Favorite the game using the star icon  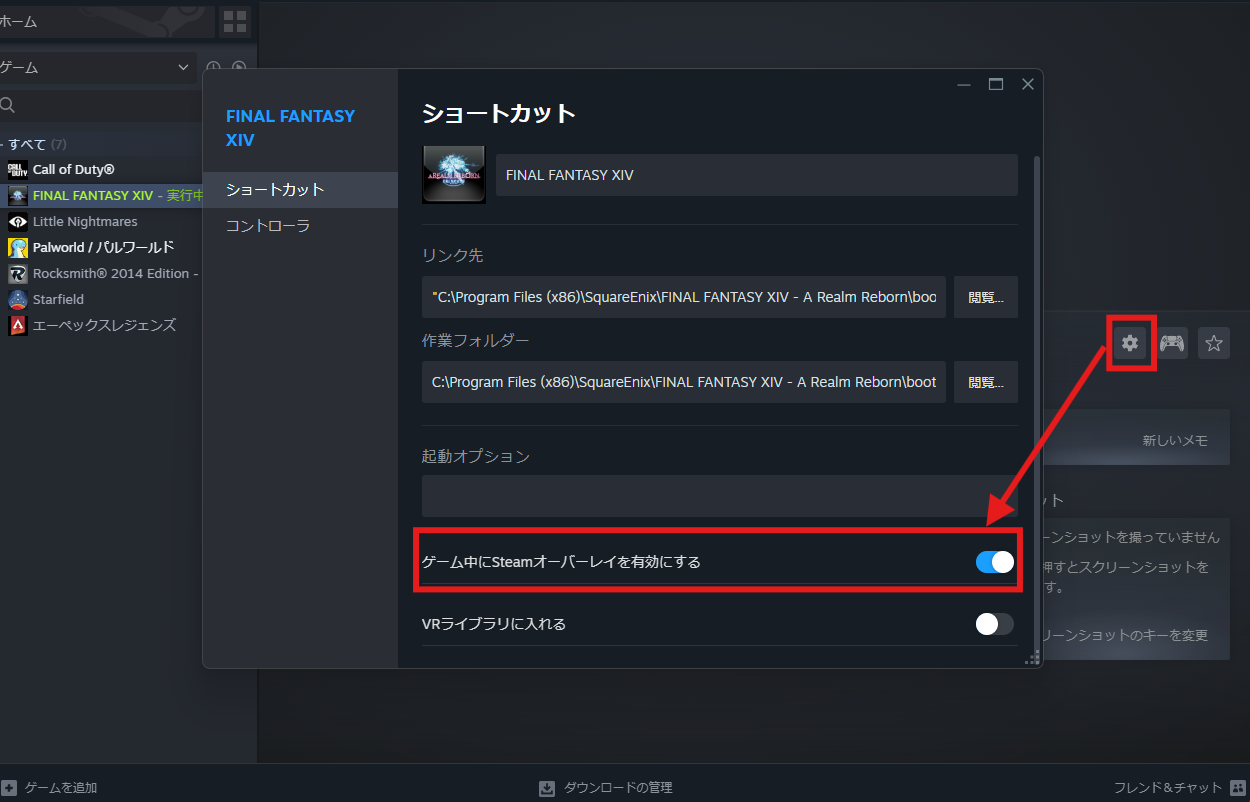(x=1213, y=343)
